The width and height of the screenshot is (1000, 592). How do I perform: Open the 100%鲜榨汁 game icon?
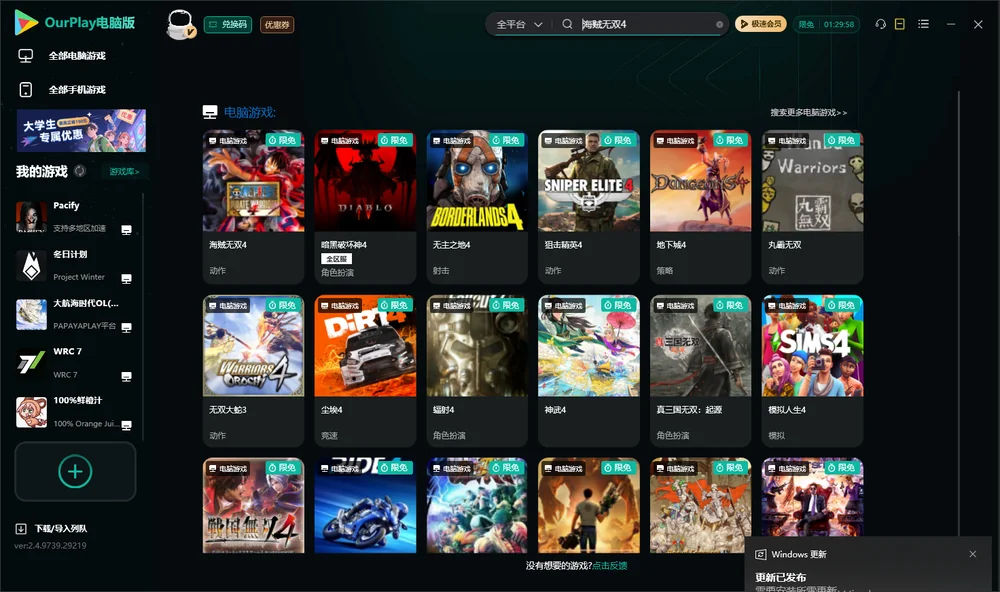point(31,412)
